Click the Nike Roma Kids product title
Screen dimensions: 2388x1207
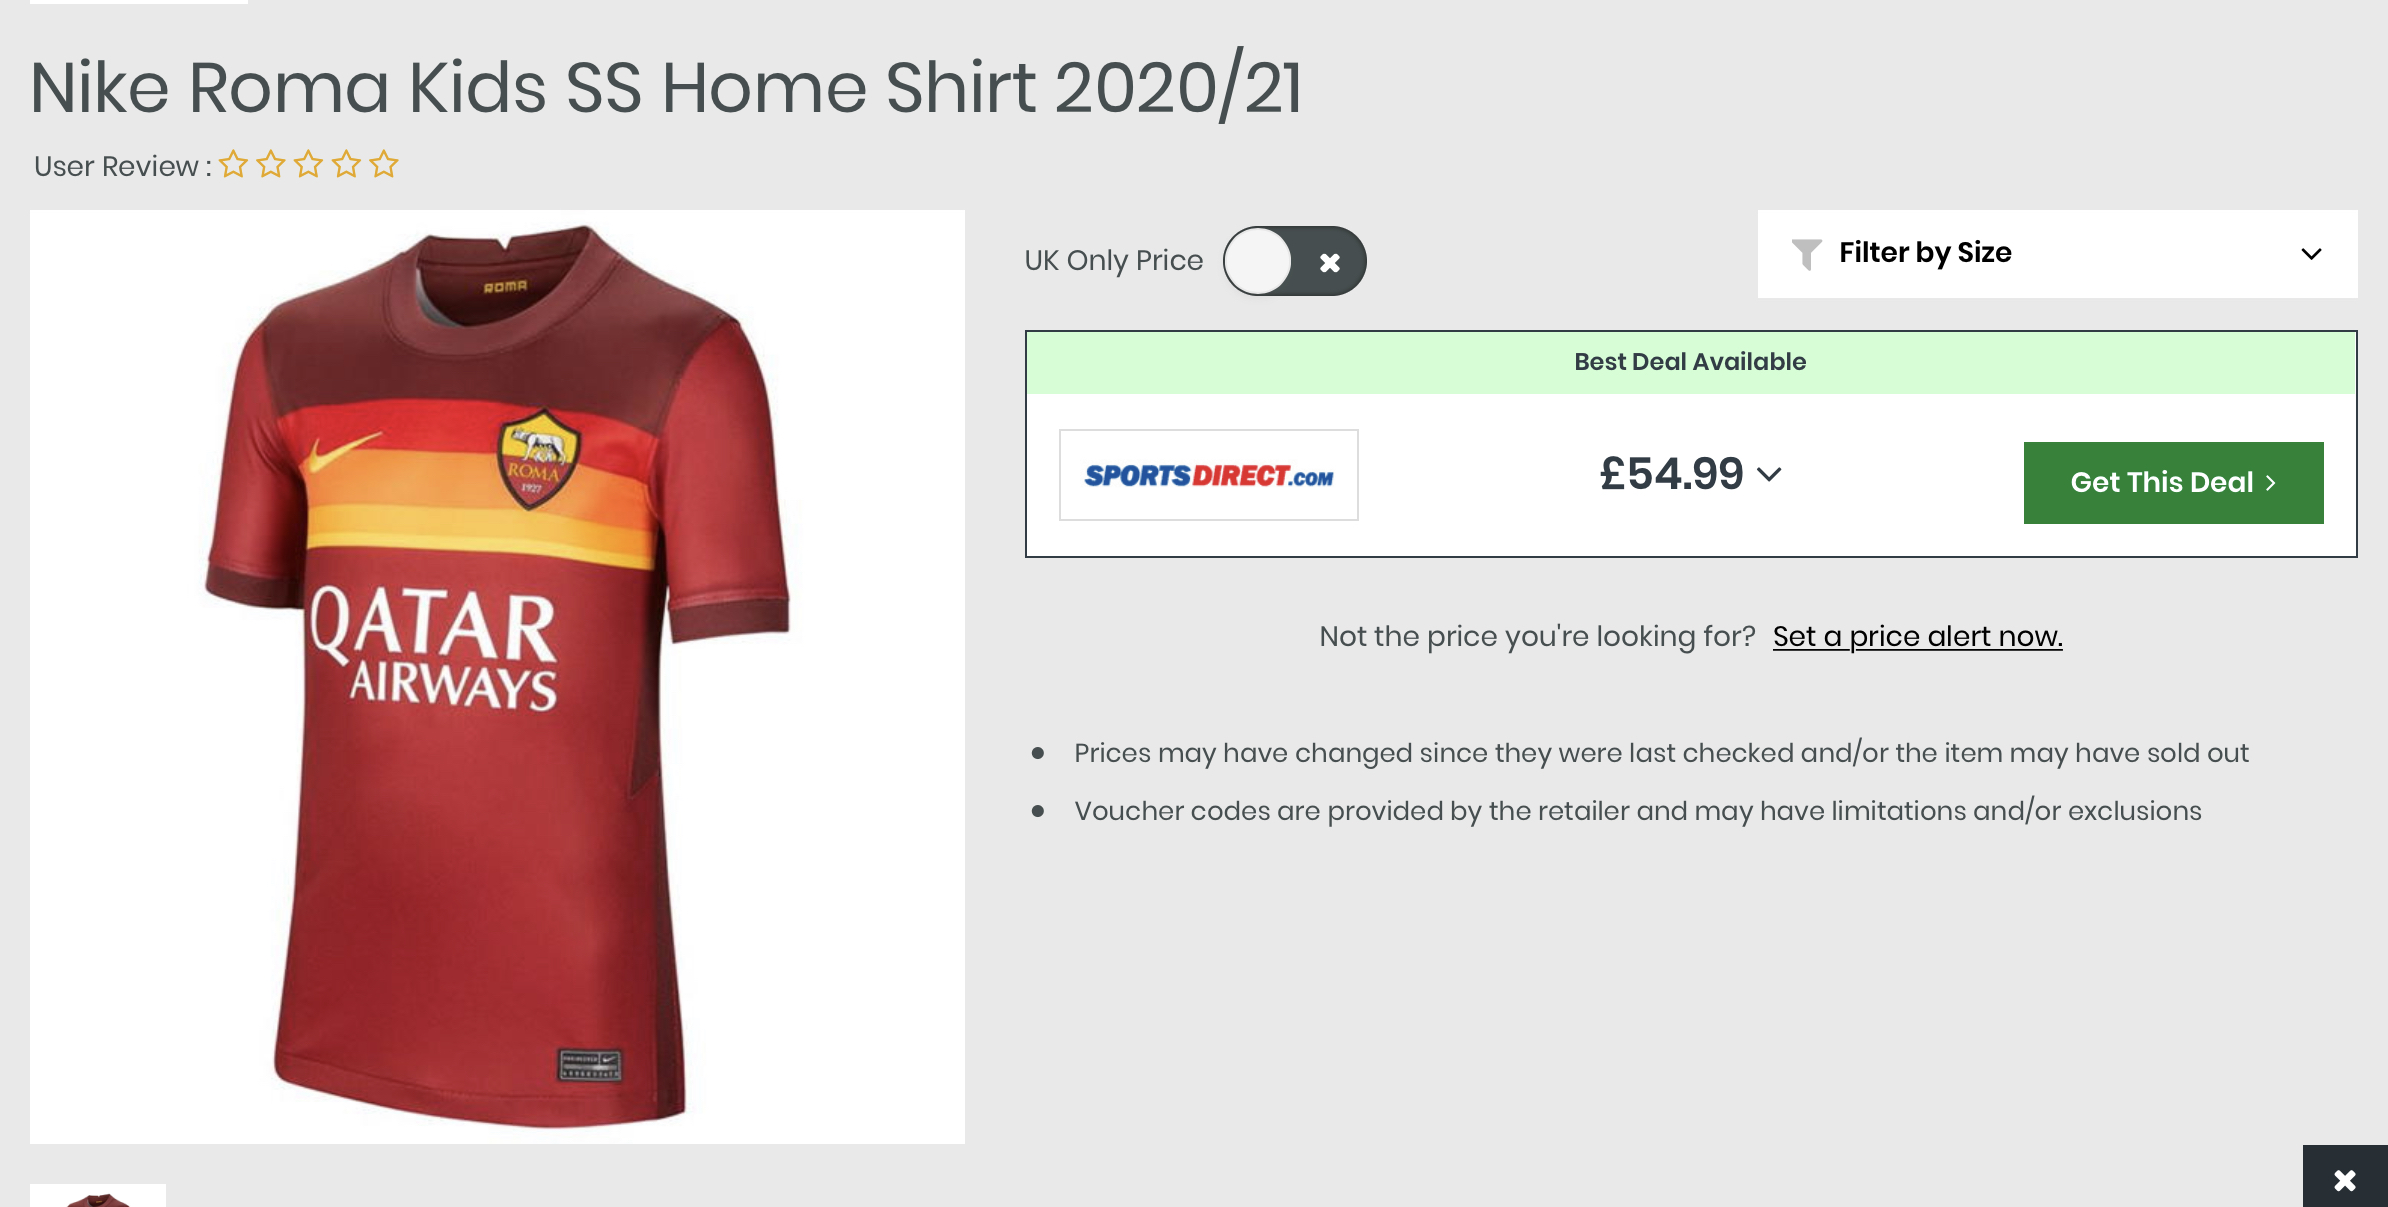(666, 88)
